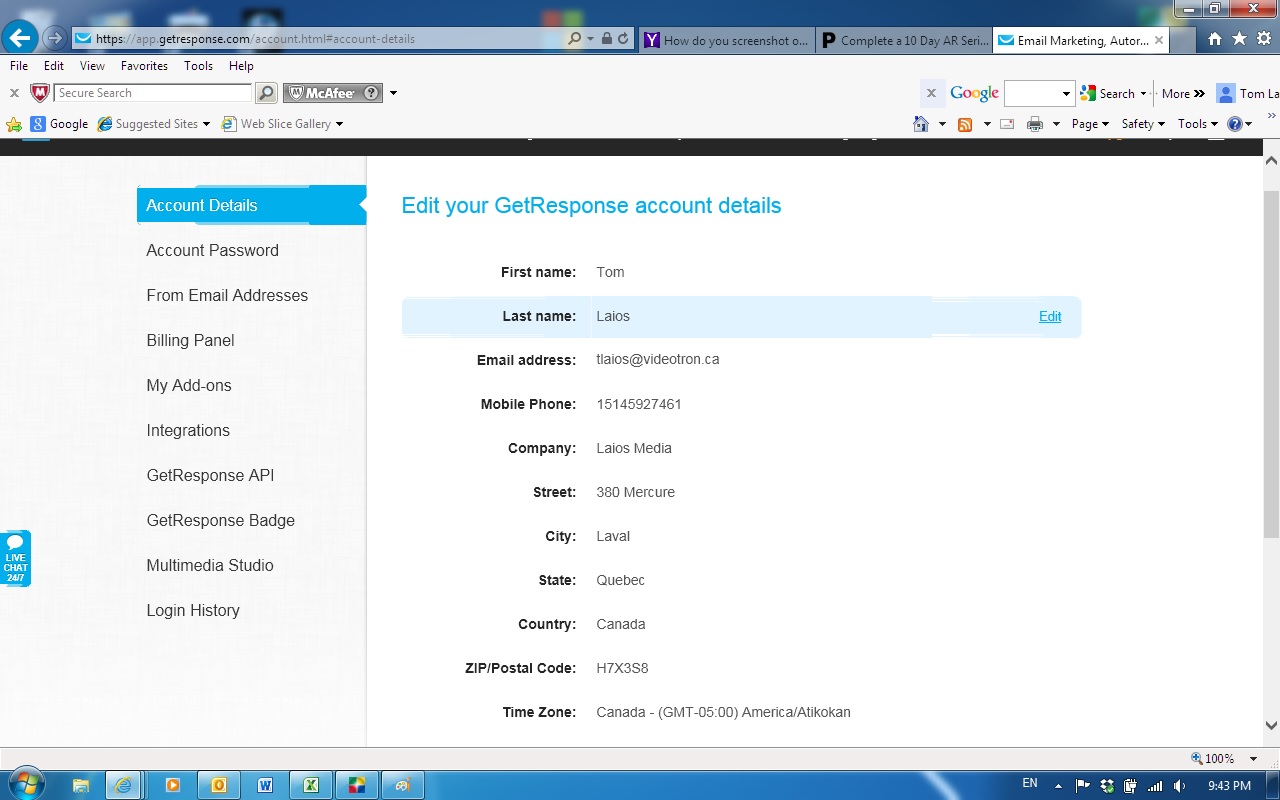
Task: Show hidden system tray icons arrow
Action: (1058, 786)
